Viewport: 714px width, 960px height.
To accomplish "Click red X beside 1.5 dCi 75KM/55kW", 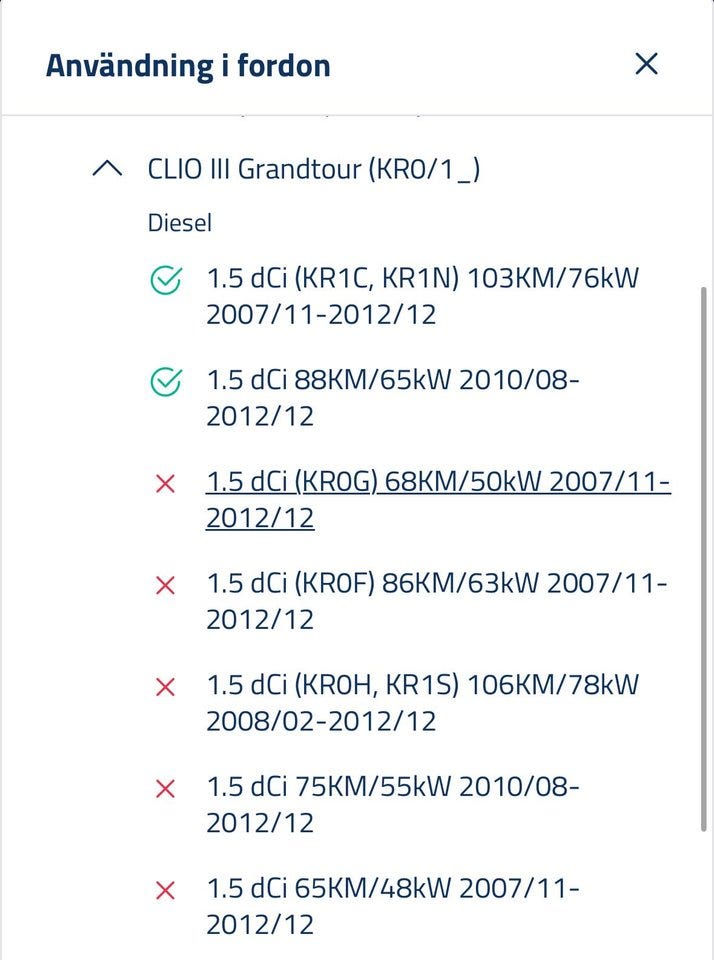I will [x=166, y=789].
